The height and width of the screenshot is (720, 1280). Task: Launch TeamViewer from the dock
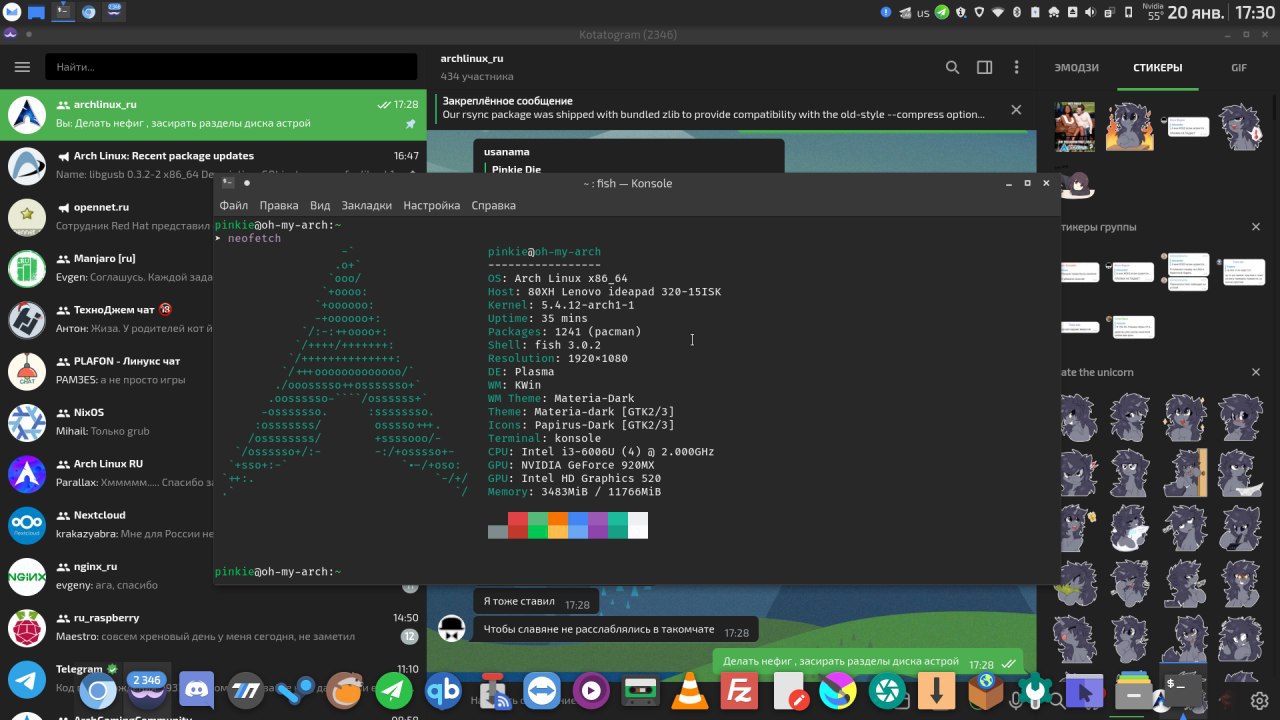click(542, 692)
